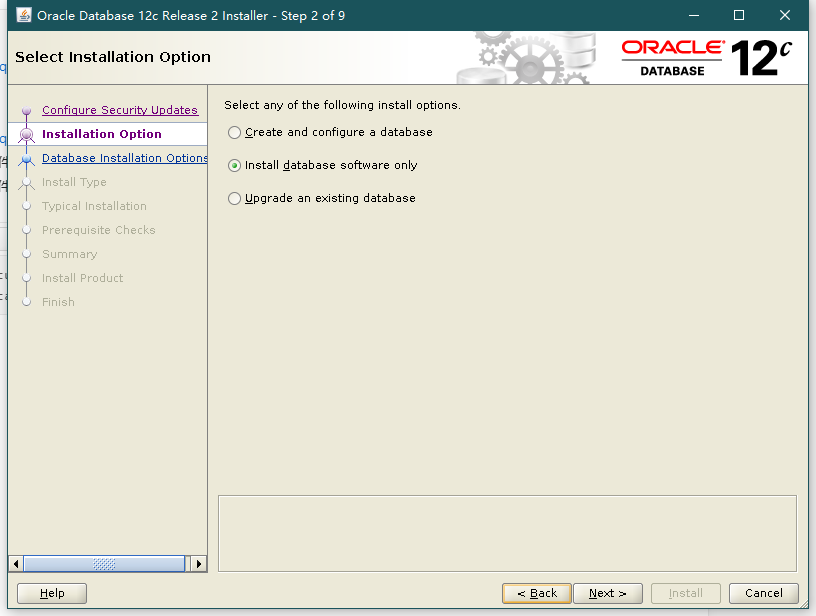Click the Installation Option current step
The image size is (816, 616).
[x=101, y=134]
